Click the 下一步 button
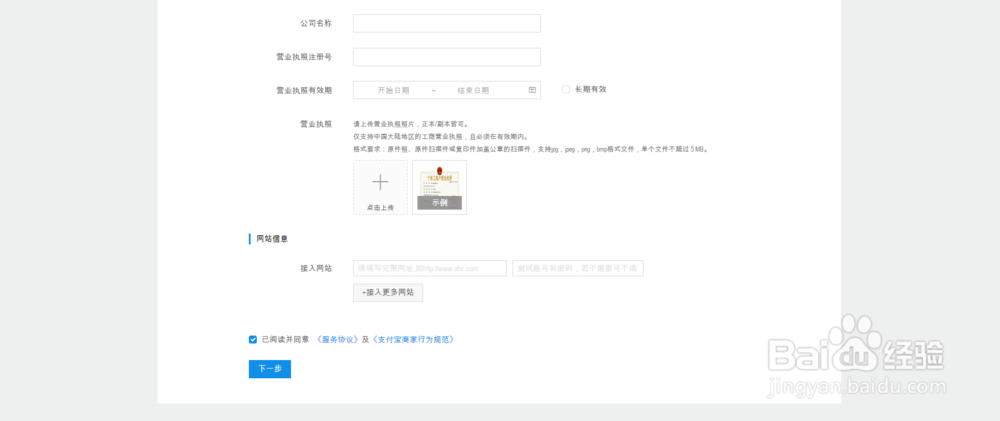 pyautogui.click(x=270, y=369)
